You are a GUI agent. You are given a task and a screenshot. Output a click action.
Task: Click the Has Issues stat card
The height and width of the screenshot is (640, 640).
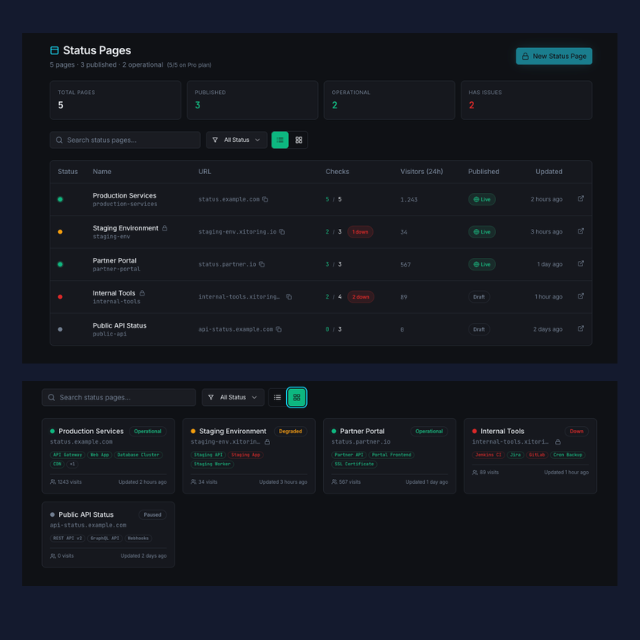click(526, 100)
